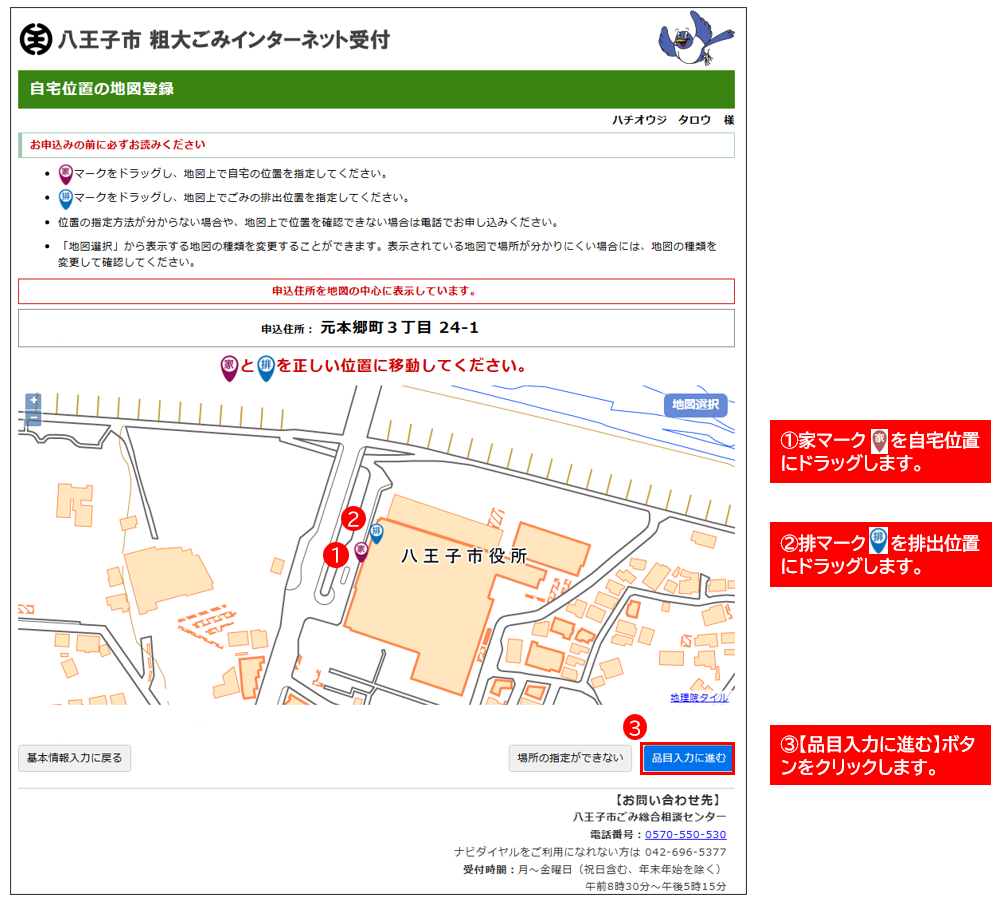Click phone number link 0570-550-530

tap(685, 834)
